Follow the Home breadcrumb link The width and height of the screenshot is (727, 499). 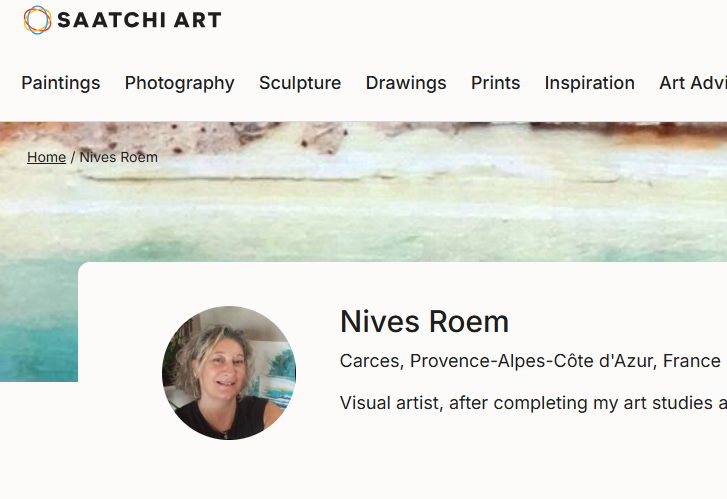[46, 157]
